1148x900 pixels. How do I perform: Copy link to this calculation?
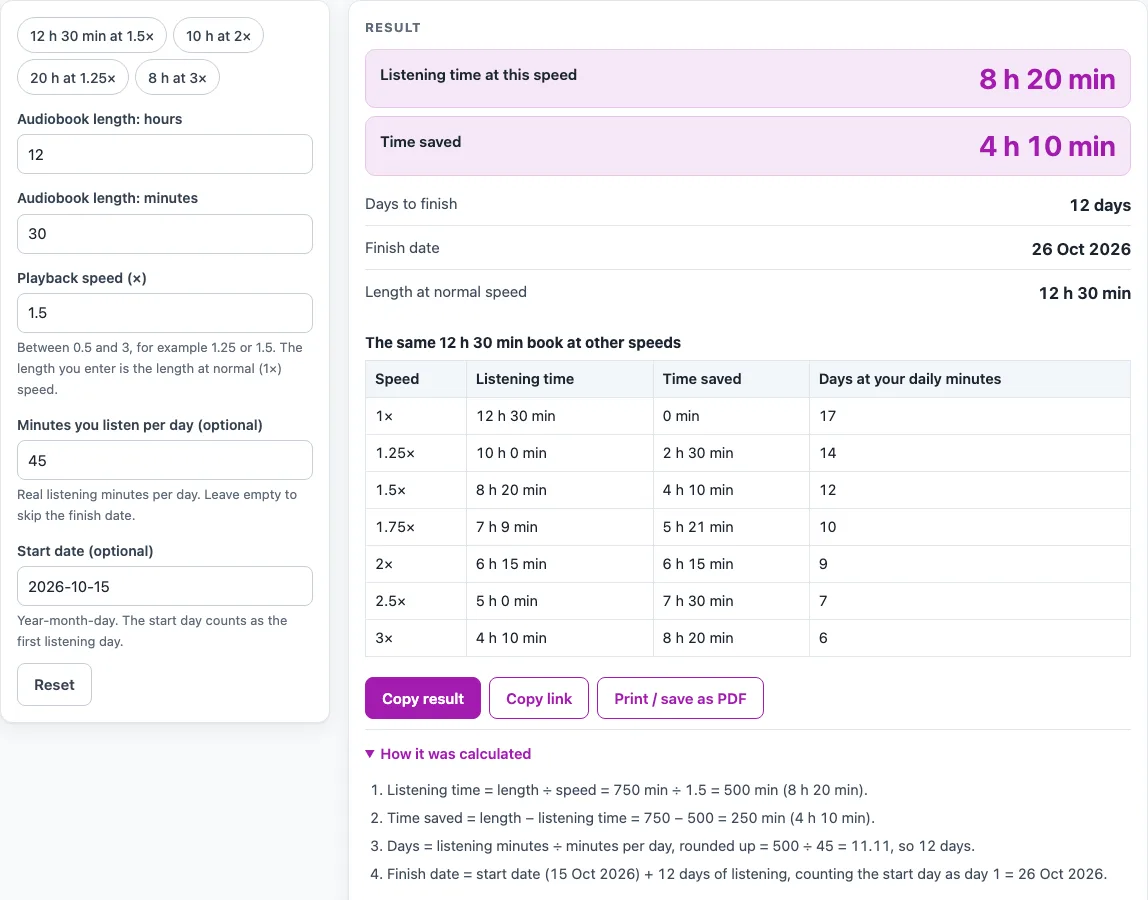click(x=539, y=699)
